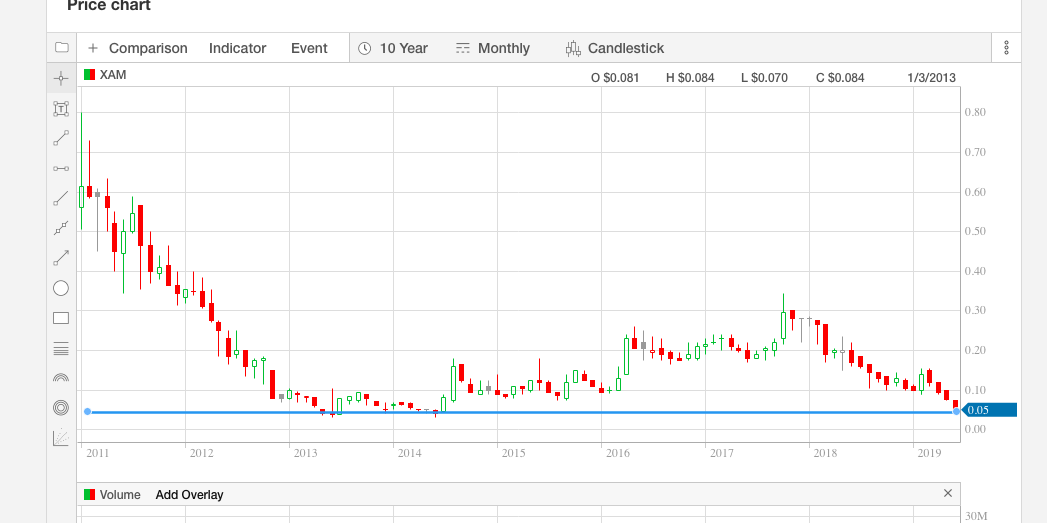Click the H $0.084 high value

click(x=690, y=77)
